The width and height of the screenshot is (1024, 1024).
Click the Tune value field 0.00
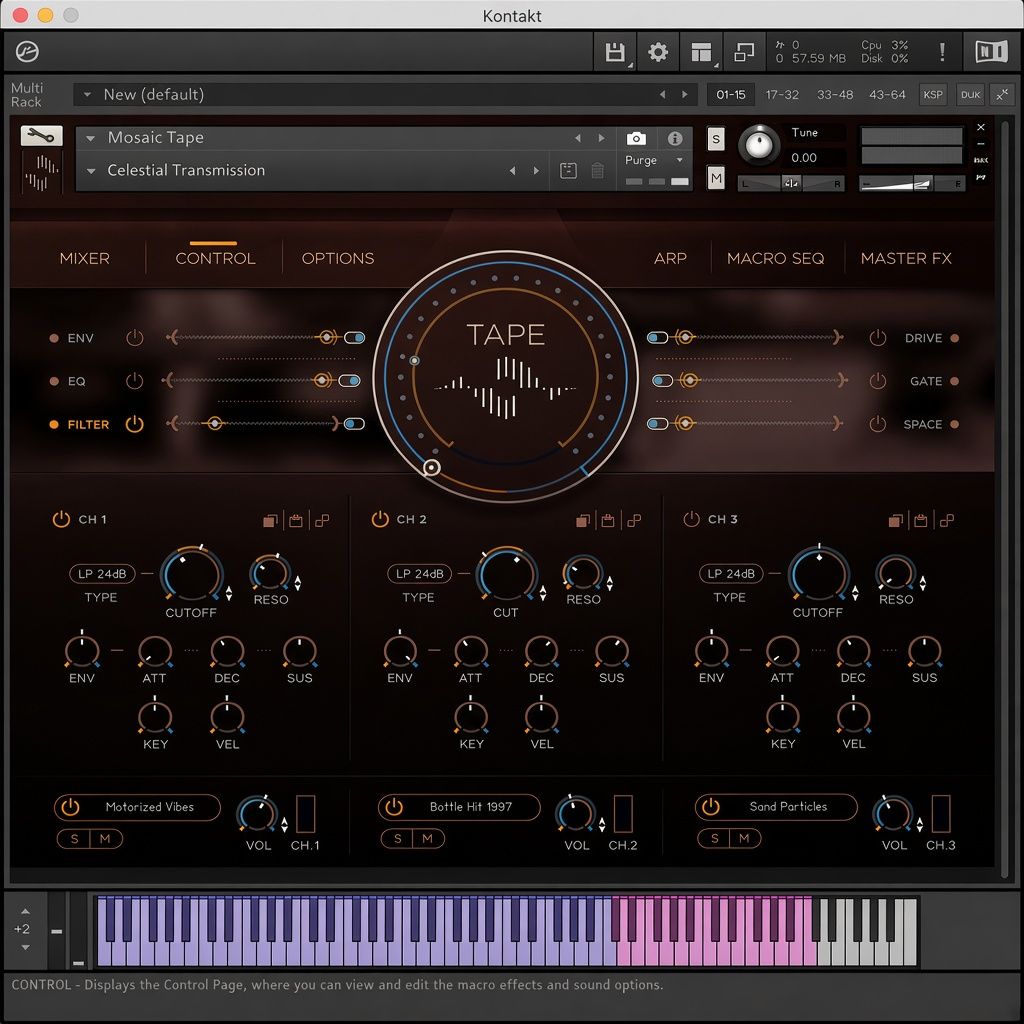click(x=804, y=157)
